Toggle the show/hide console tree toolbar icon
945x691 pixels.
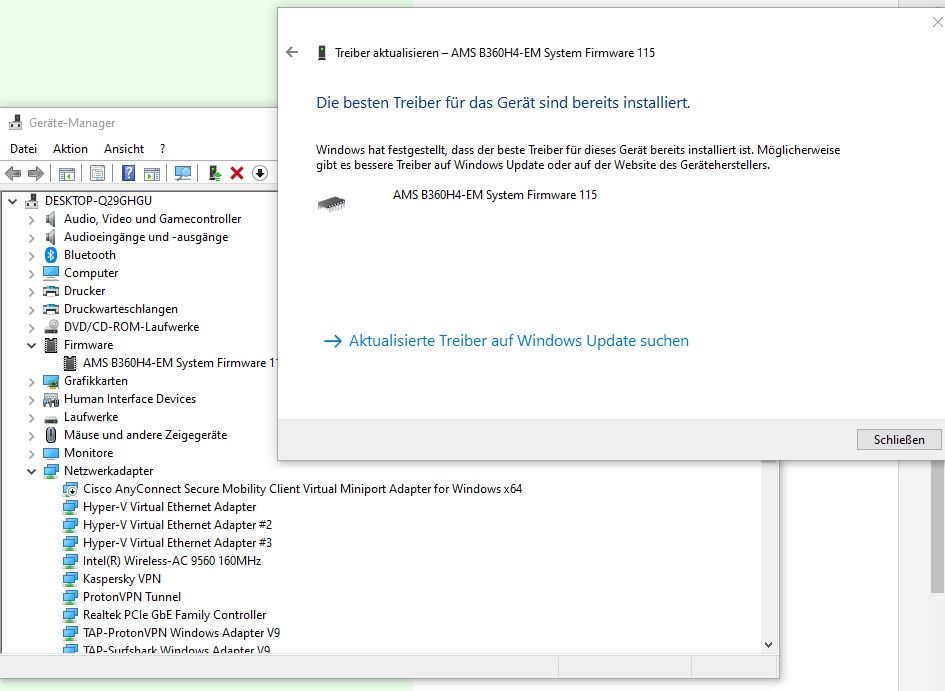pos(67,174)
